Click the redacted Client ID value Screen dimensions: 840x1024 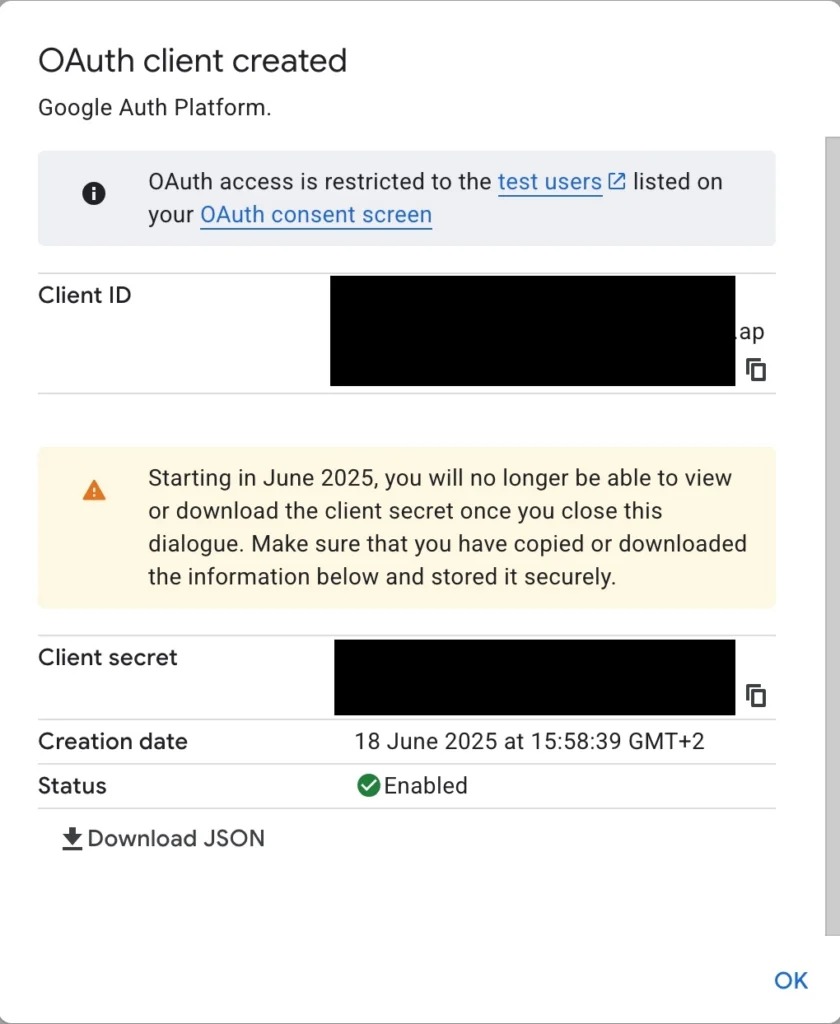[x=532, y=330]
